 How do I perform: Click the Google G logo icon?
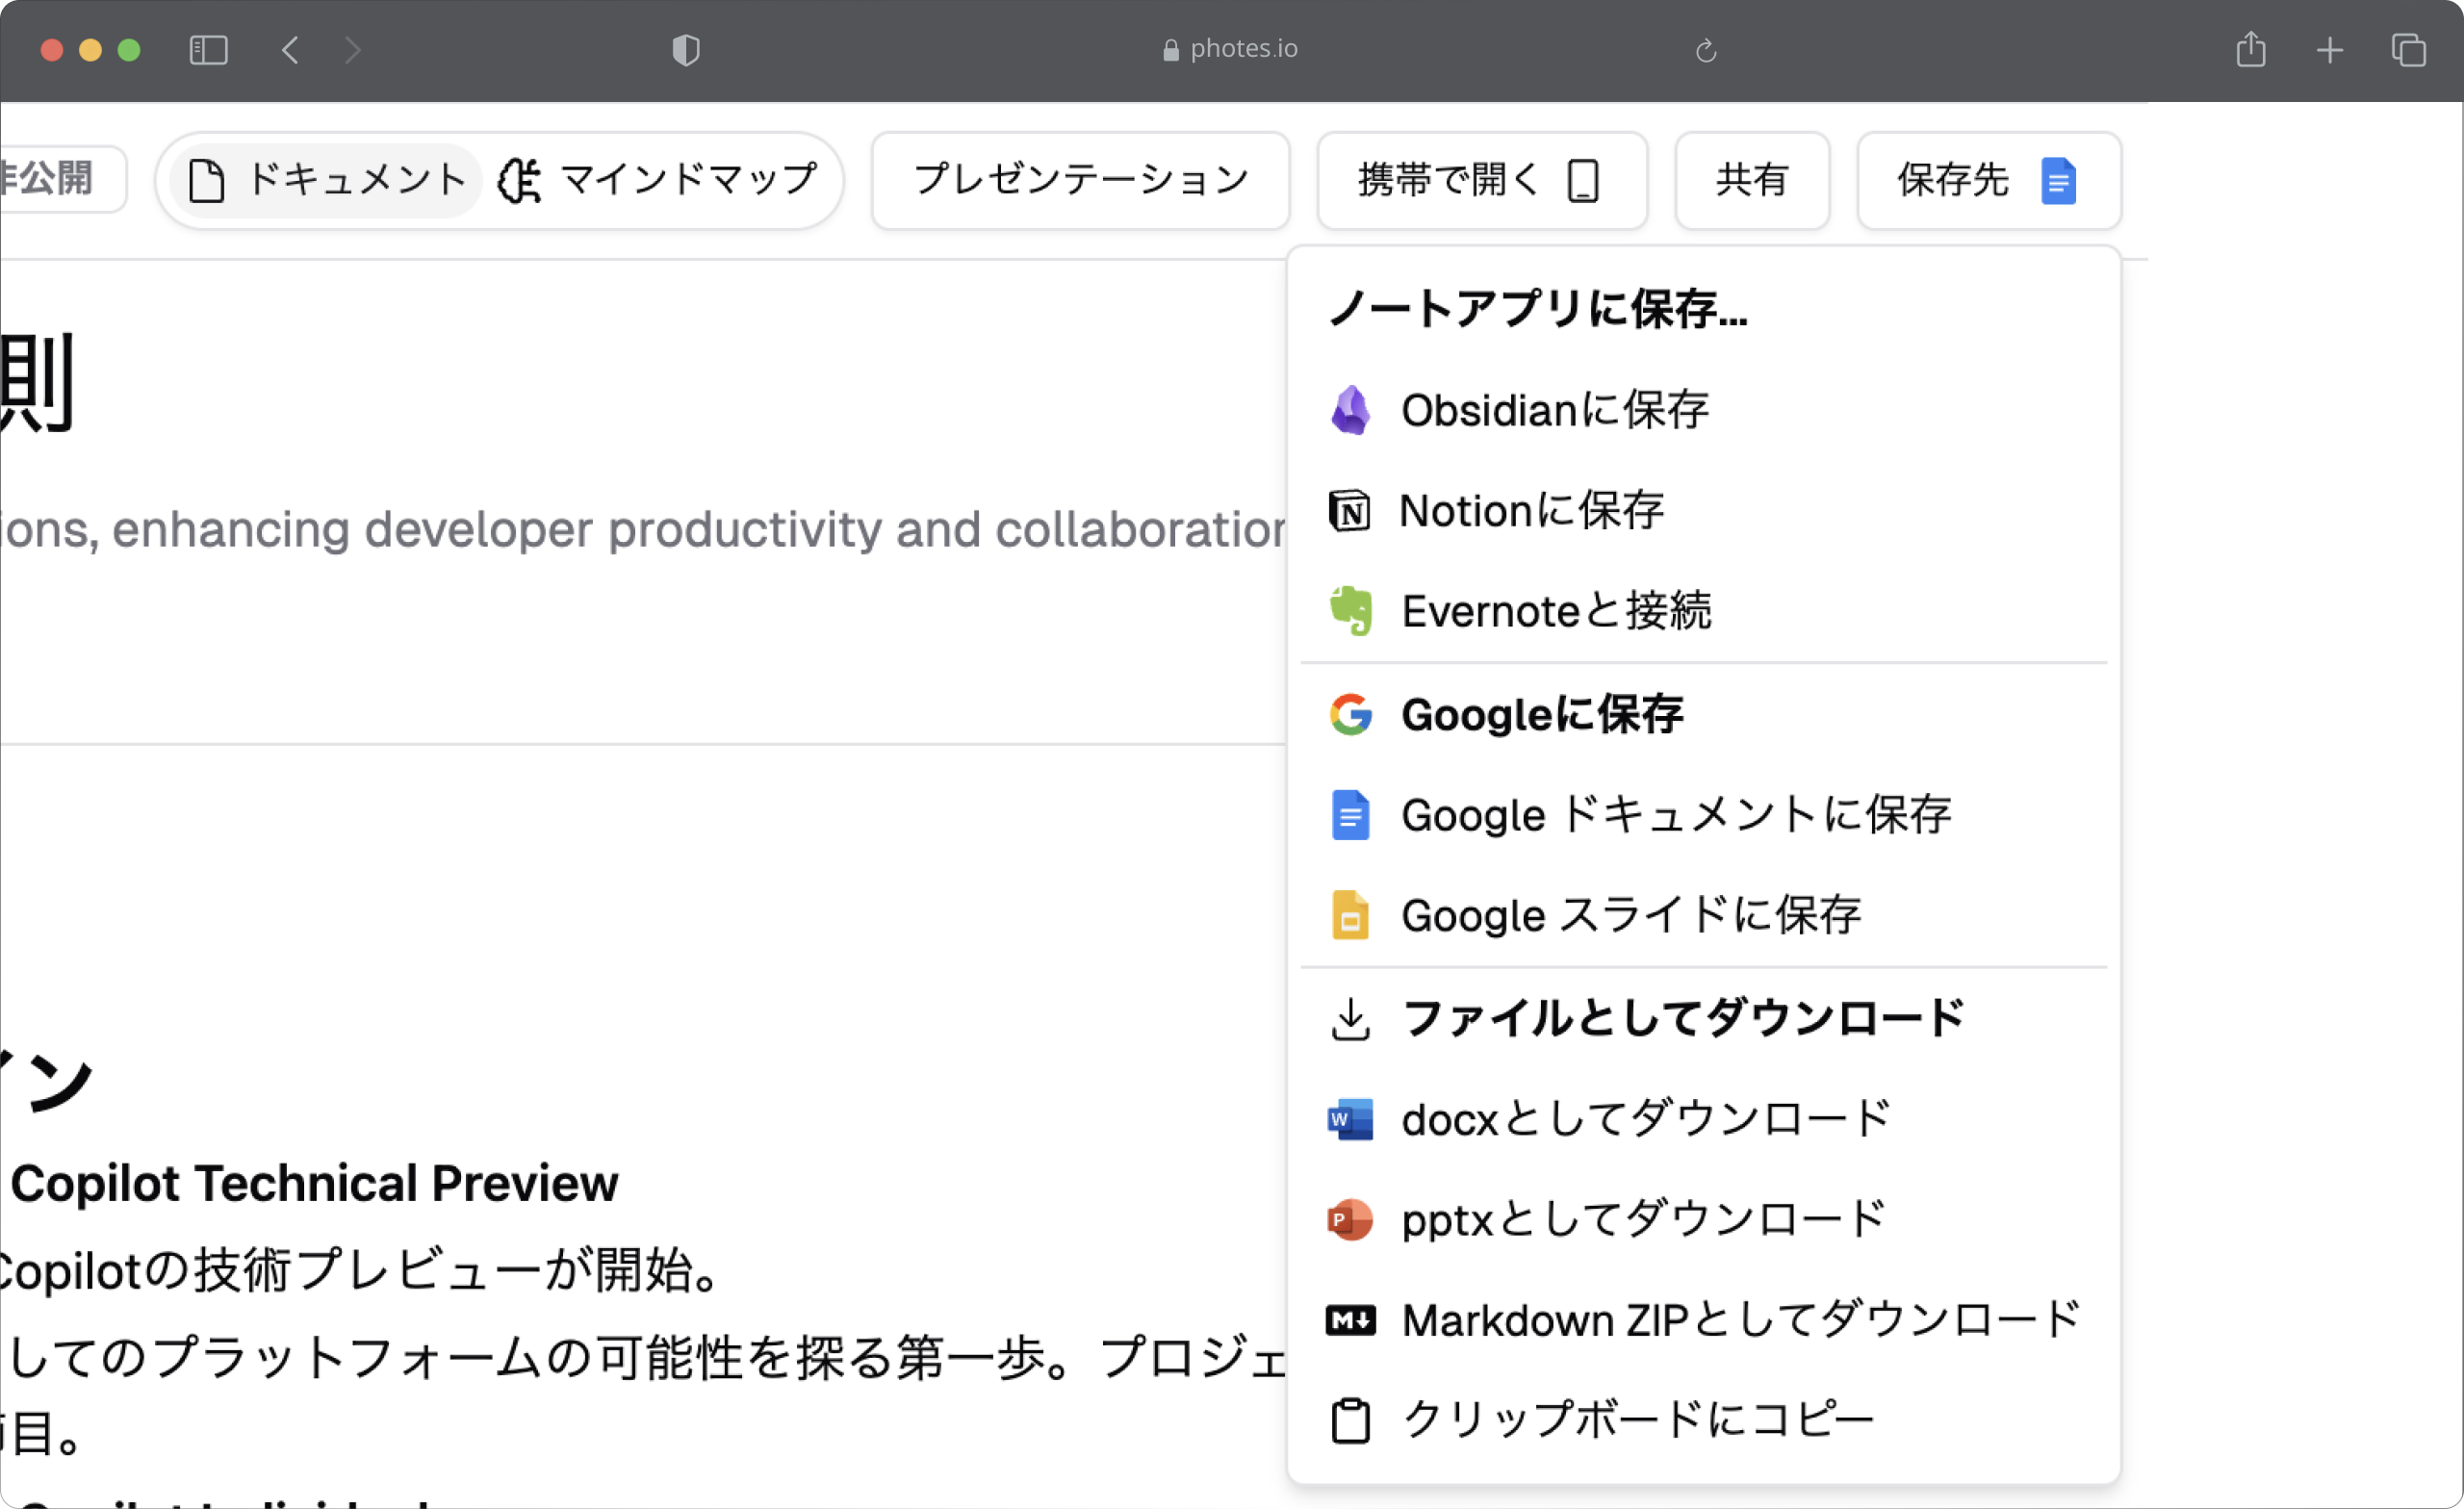click(x=1350, y=714)
